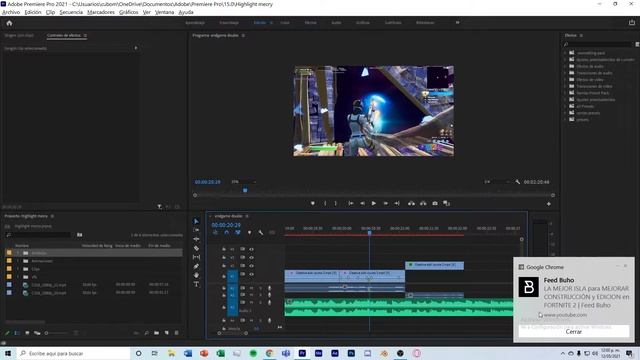Switch Project panel to List View
Screen dimensions: 640x360
coord(17,333)
